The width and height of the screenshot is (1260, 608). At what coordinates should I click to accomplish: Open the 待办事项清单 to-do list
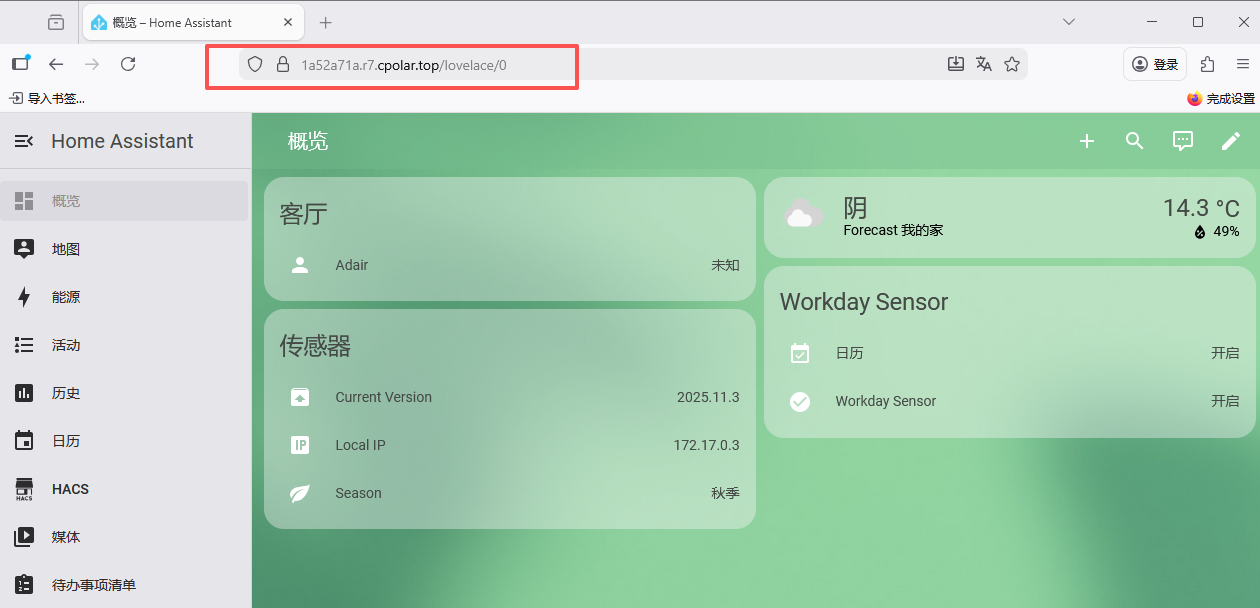point(125,585)
